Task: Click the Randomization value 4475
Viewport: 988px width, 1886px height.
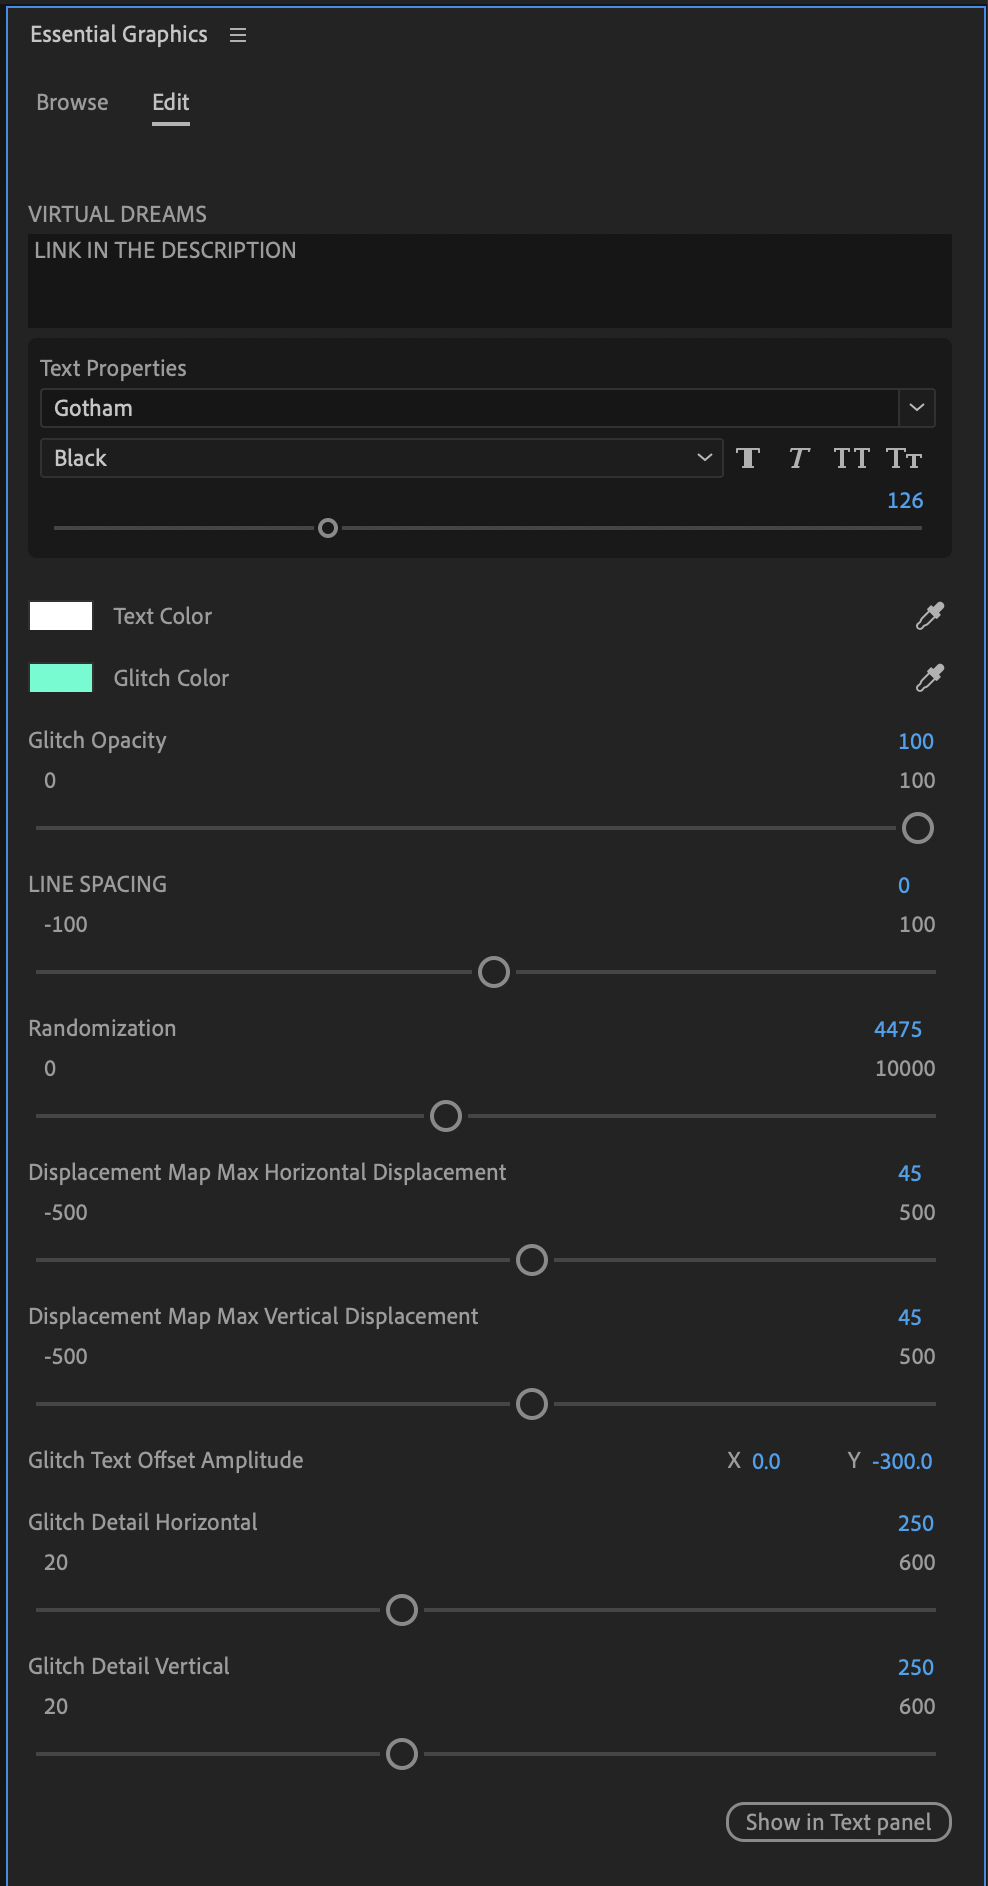Action: (898, 1029)
